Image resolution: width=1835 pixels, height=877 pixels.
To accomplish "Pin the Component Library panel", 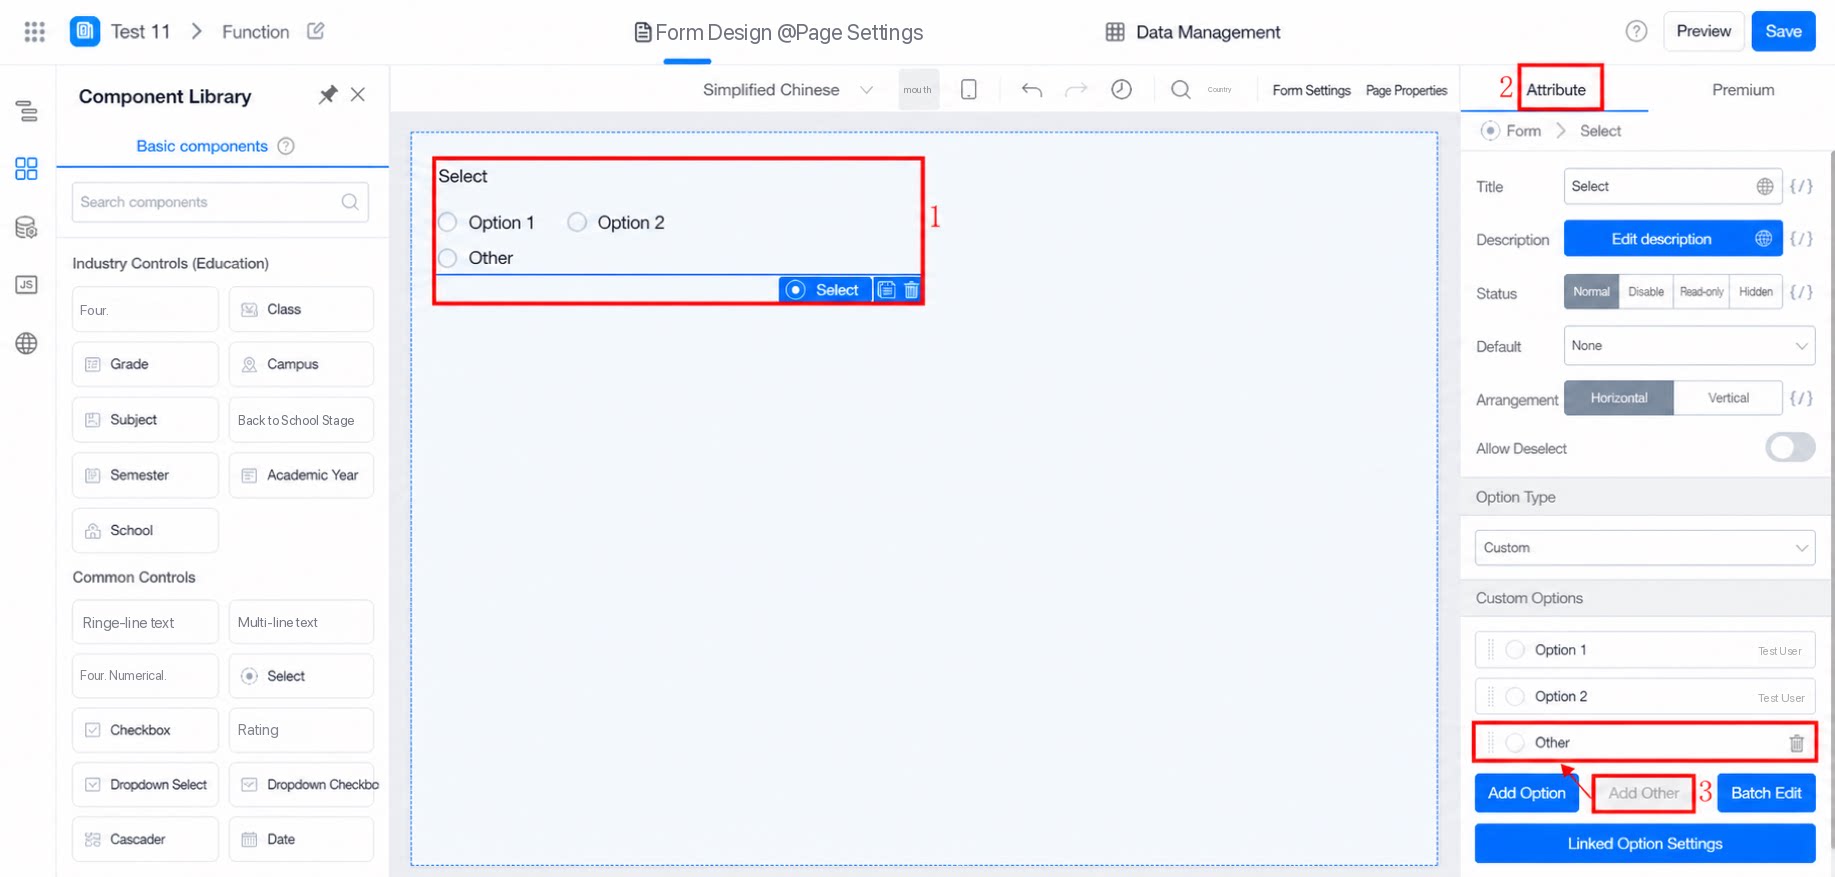I will pos(328,95).
